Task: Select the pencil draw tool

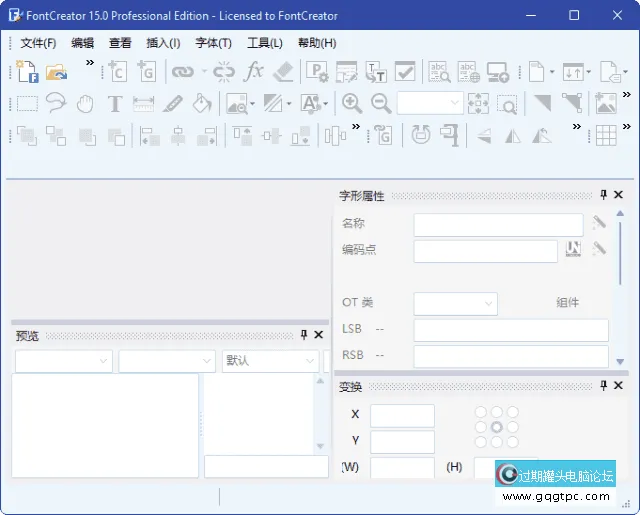Action: coord(173,104)
